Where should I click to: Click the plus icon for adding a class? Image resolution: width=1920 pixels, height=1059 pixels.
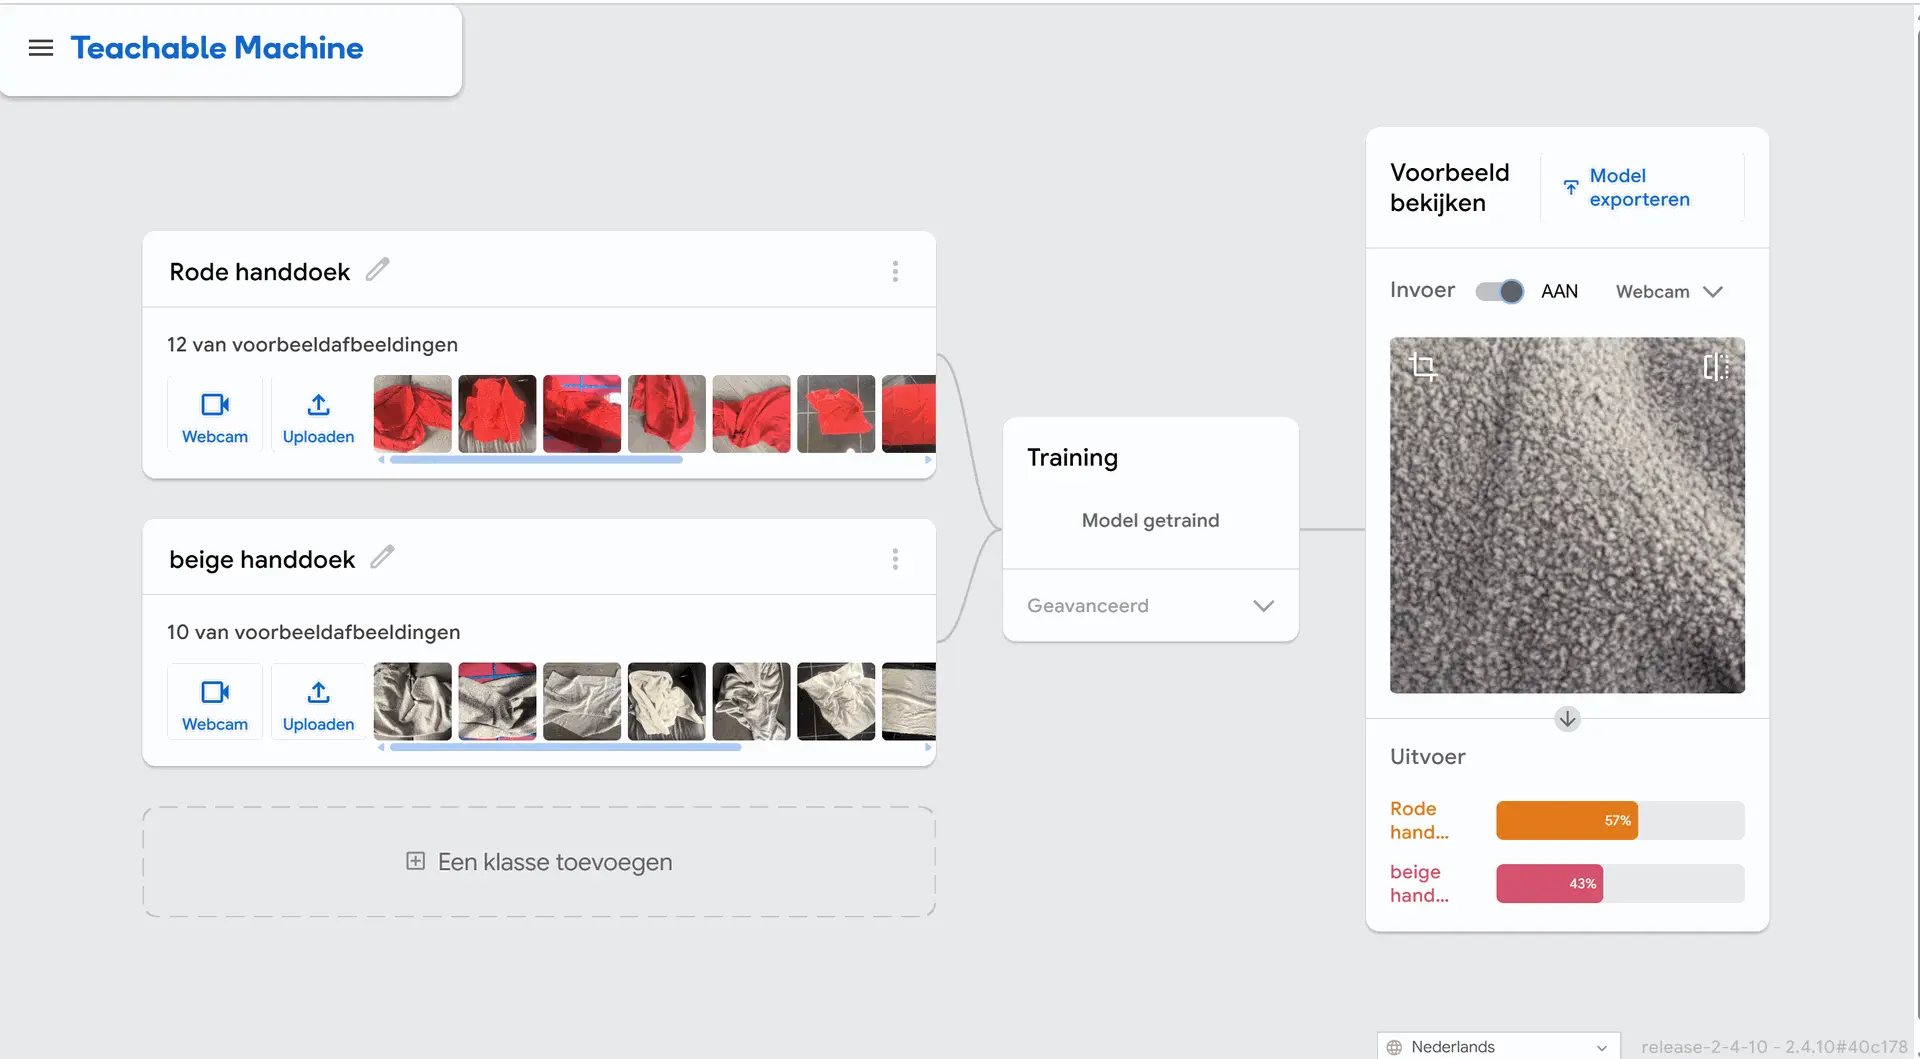[415, 861]
